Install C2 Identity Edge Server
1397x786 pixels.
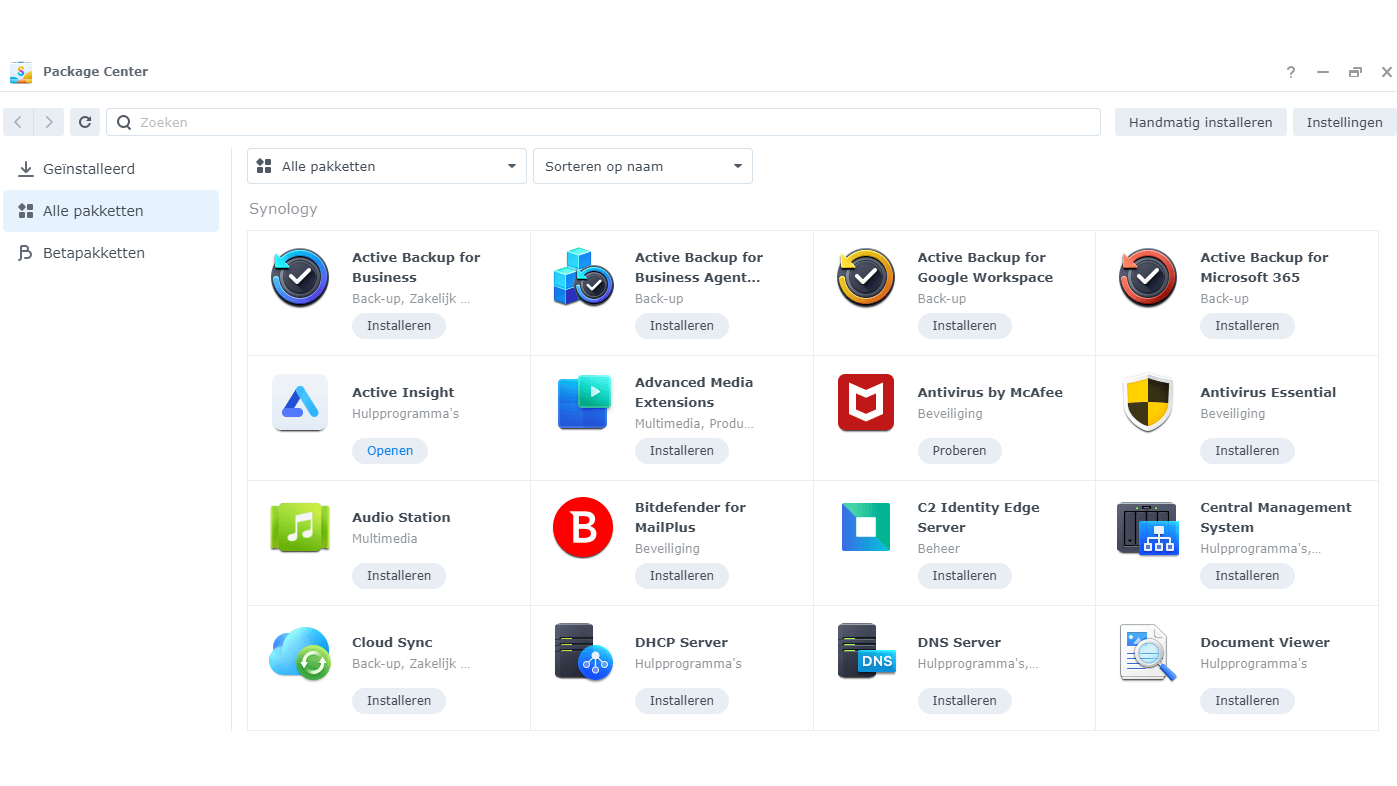coord(965,576)
